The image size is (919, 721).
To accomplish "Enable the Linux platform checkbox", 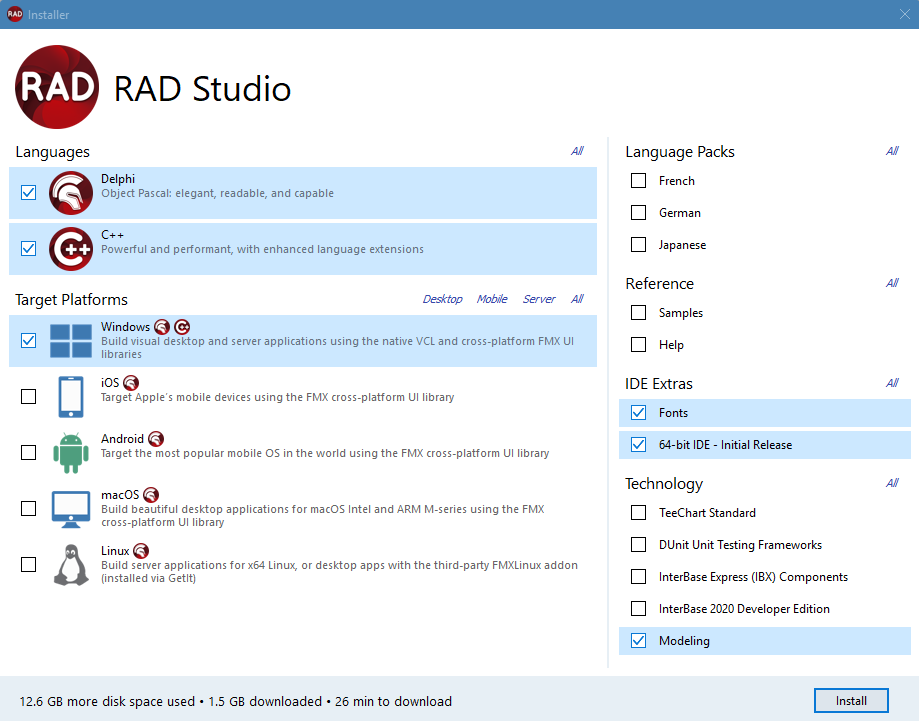I will [28, 564].
